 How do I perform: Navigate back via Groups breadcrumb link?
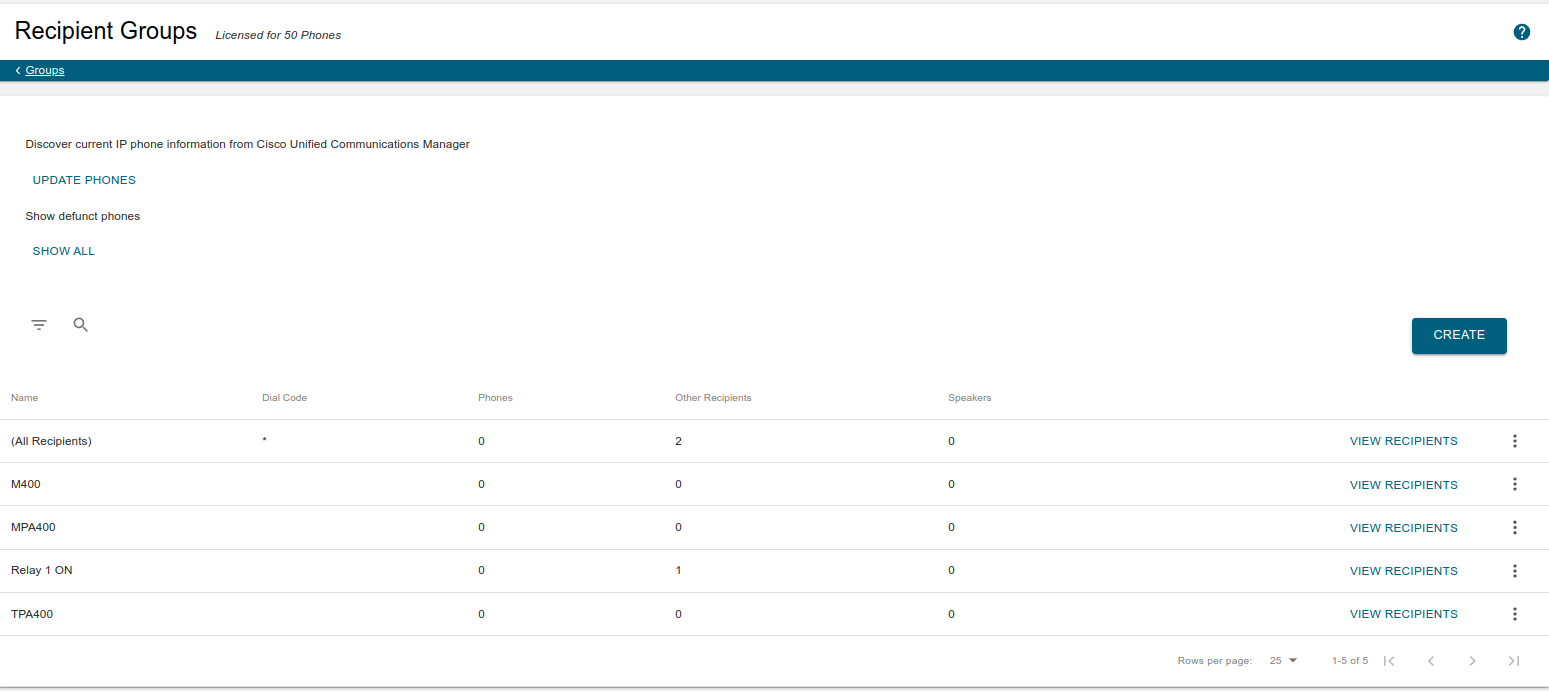click(45, 71)
